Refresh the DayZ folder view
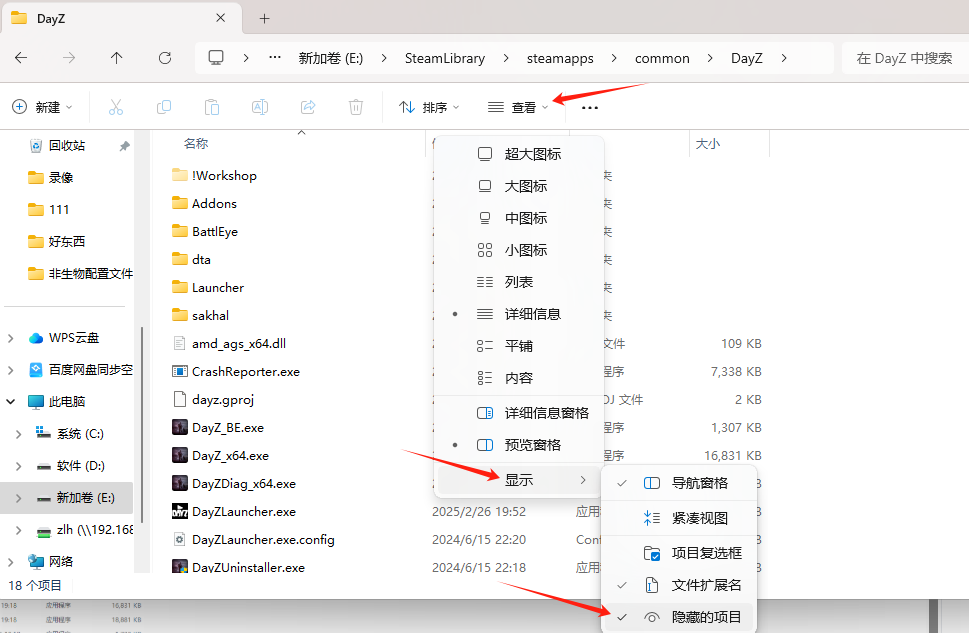This screenshot has width=969, height=633. 164,58
